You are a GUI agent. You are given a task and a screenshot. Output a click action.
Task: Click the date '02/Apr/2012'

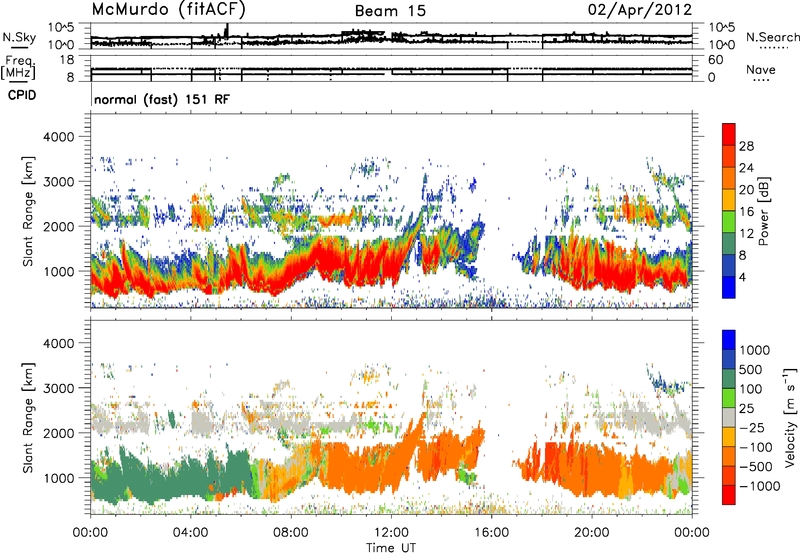click(640, 10)
